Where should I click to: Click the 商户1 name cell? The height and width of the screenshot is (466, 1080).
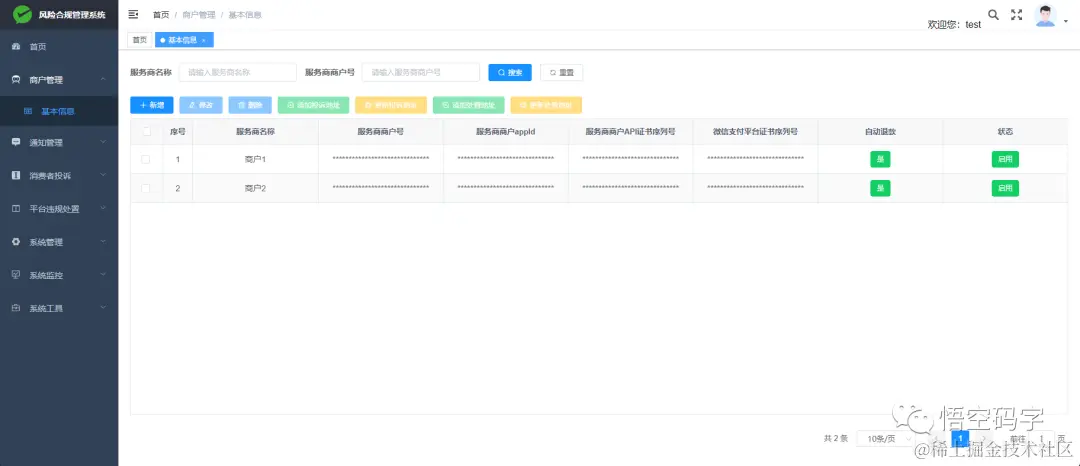(255, 159)
